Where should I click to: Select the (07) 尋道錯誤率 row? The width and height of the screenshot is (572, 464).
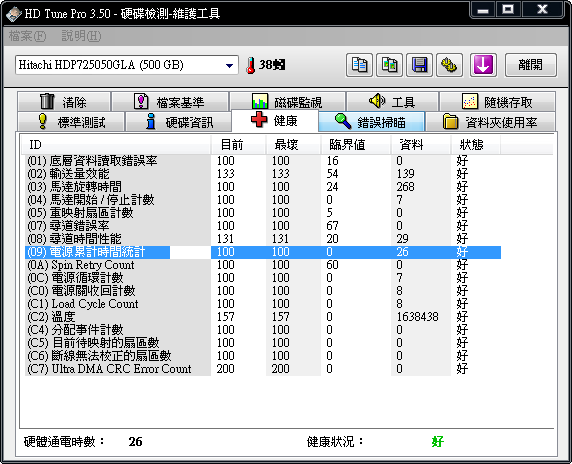click(263, 226)
